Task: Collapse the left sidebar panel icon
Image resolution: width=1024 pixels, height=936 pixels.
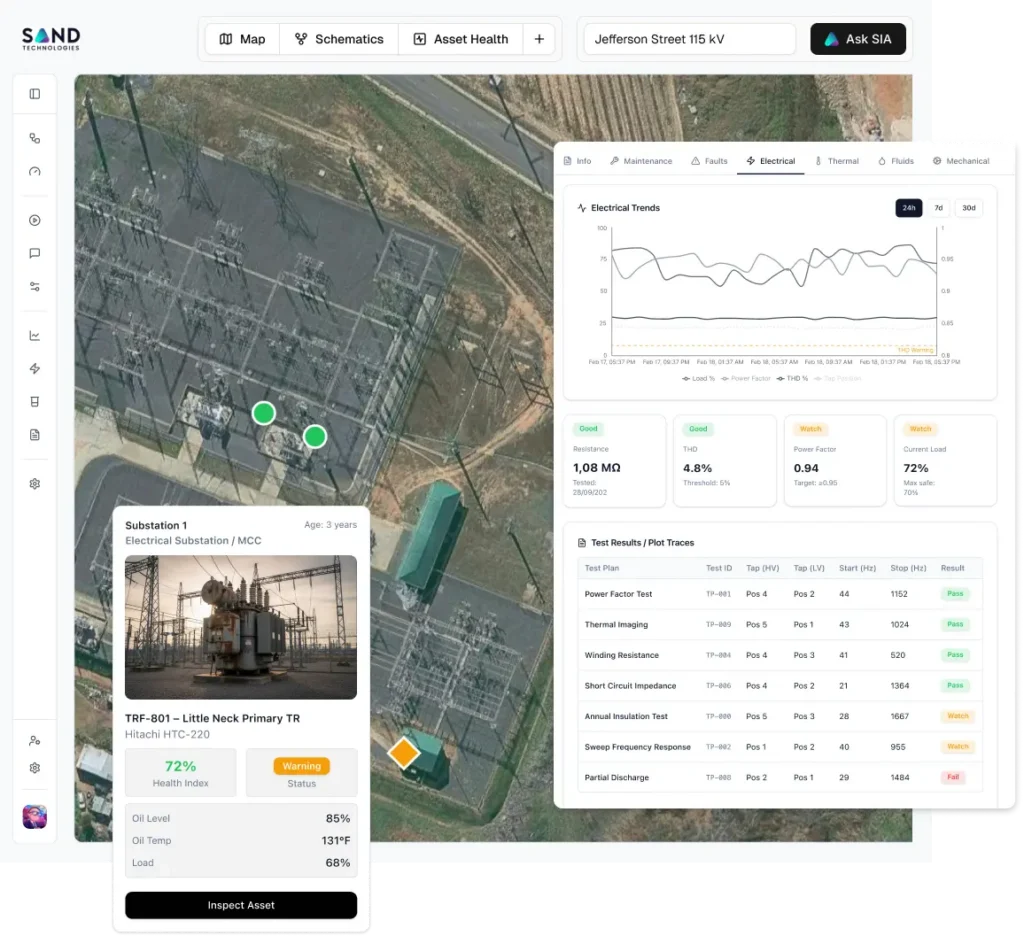Action: (35, 94)
